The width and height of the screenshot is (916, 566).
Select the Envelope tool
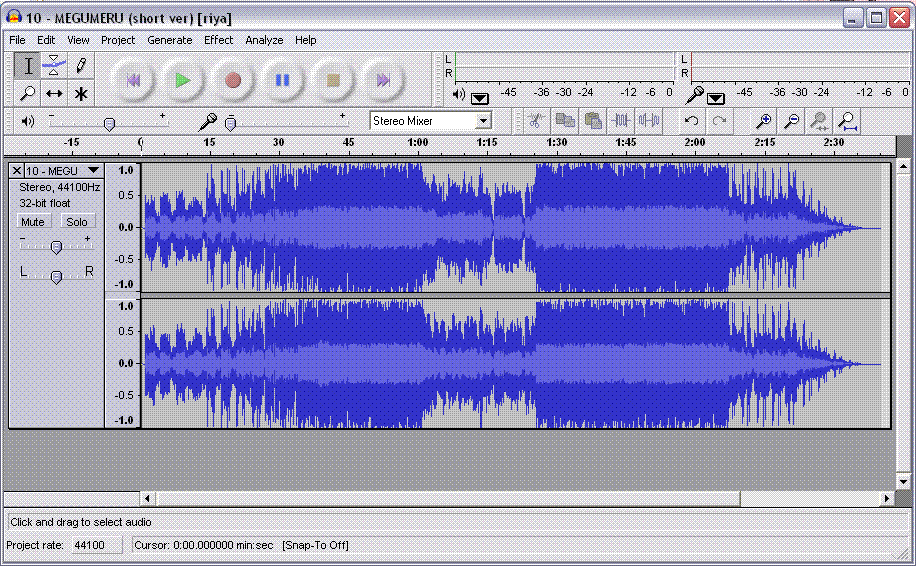(x=54, y=66)
